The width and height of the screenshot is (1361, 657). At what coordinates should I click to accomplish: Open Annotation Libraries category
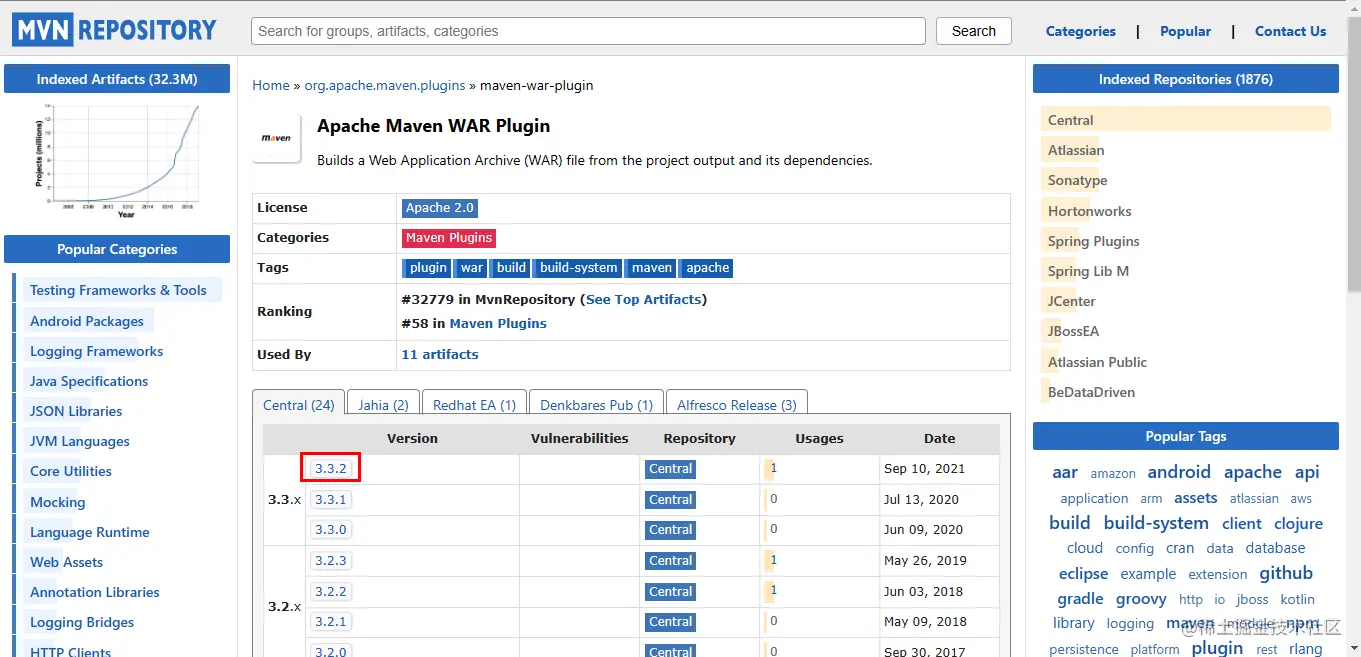[95, 592]
